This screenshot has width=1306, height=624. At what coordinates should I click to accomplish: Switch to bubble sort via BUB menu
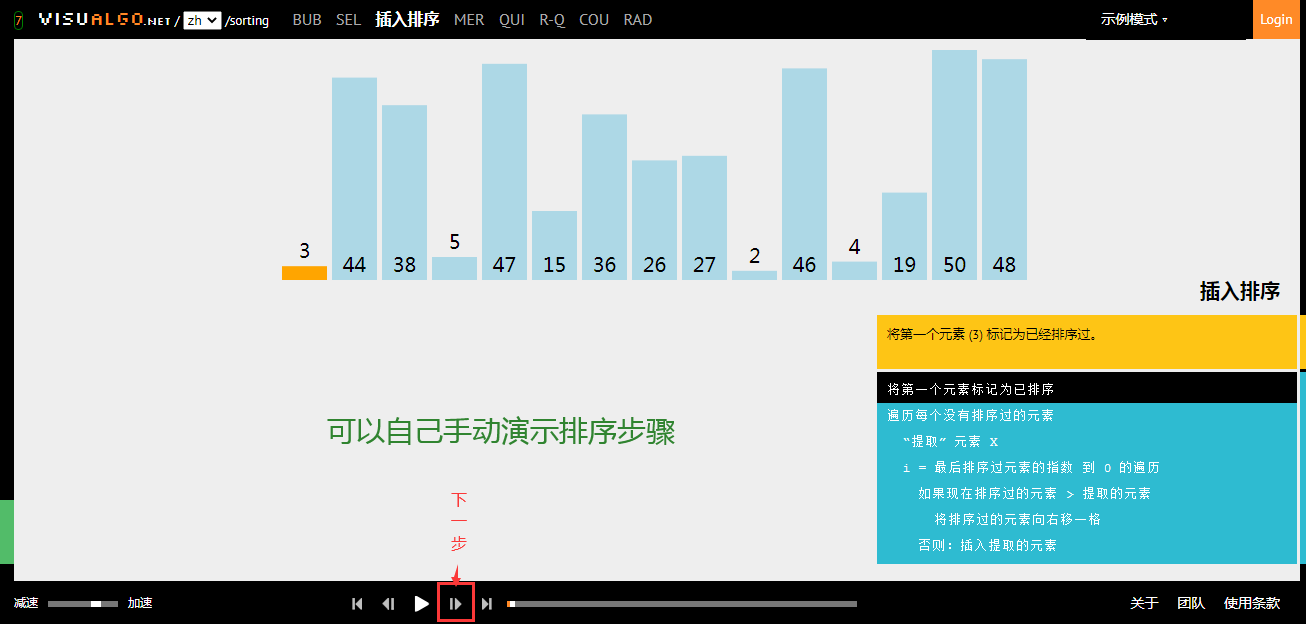307,19
